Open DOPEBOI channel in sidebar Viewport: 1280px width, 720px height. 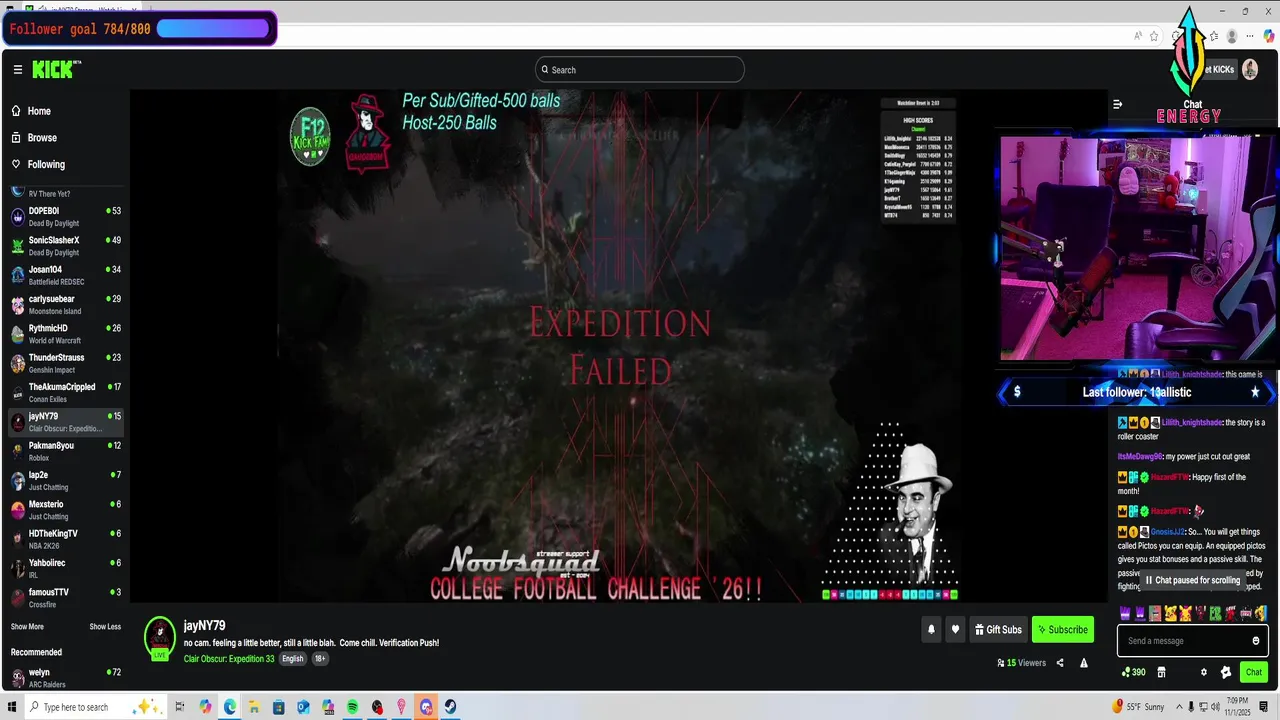65,217
